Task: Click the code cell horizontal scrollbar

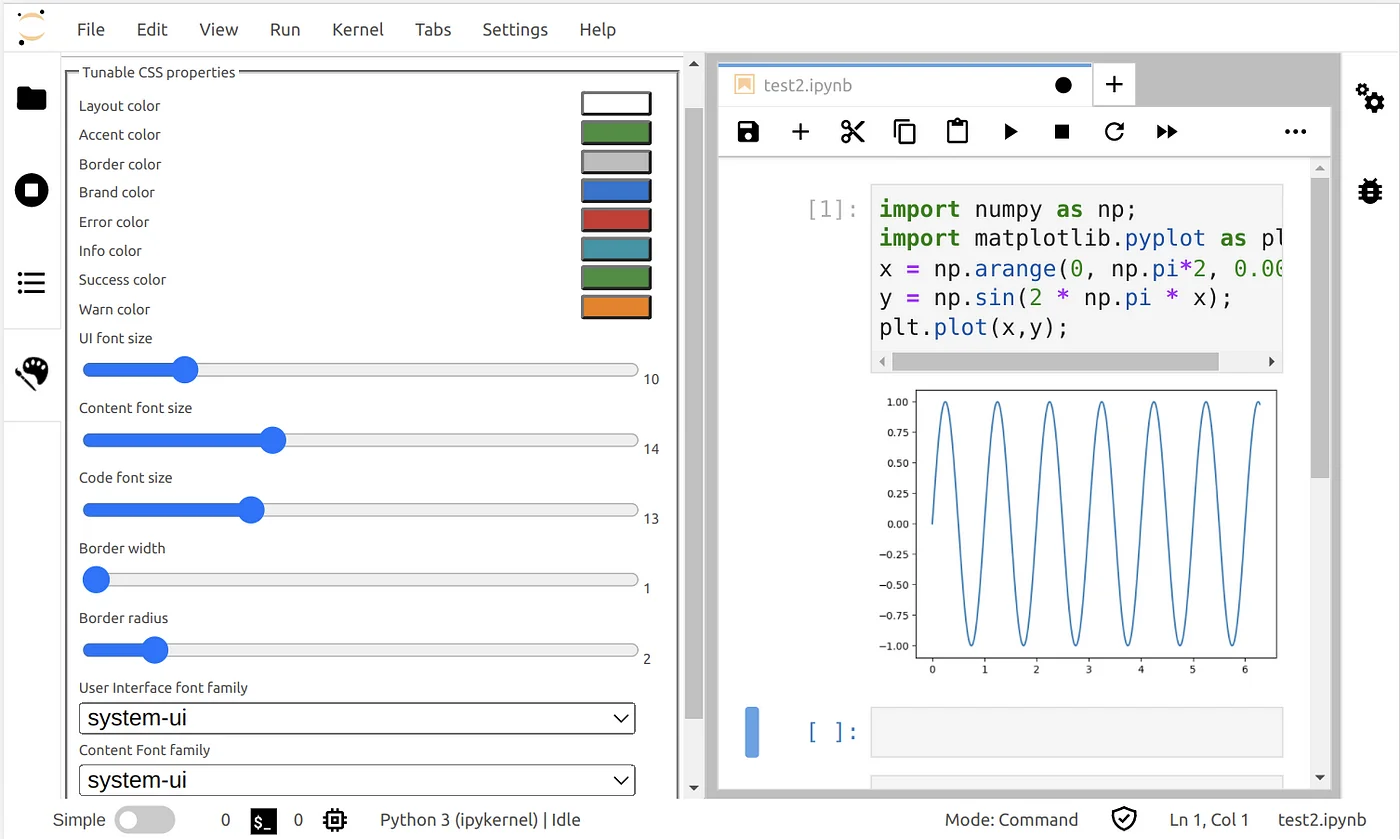Action: coord(1055,361)
